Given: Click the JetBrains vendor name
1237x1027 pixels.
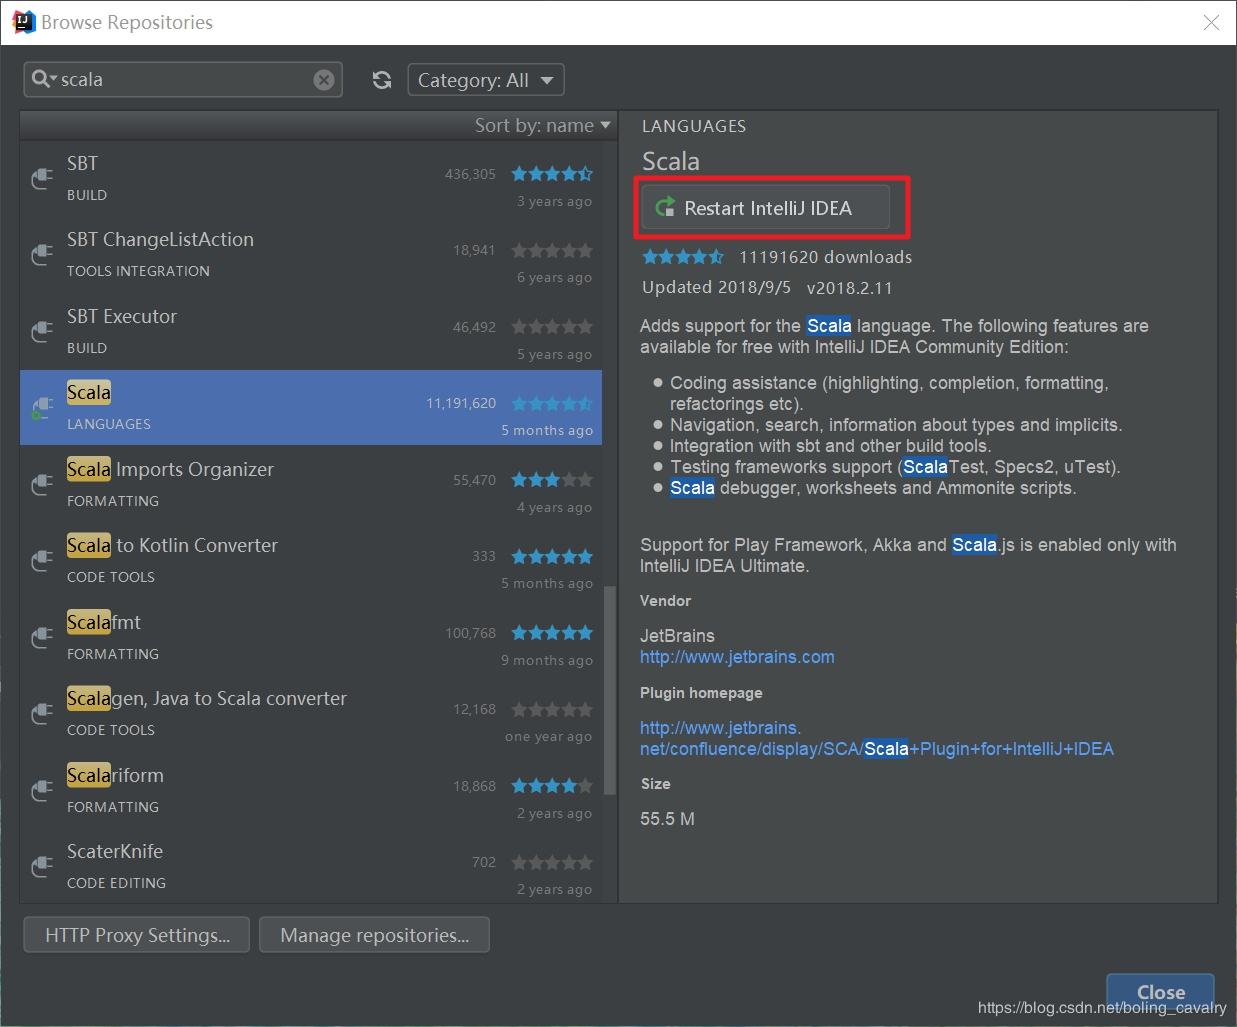Looking at the screenshot, I should (x=677, y=636).
